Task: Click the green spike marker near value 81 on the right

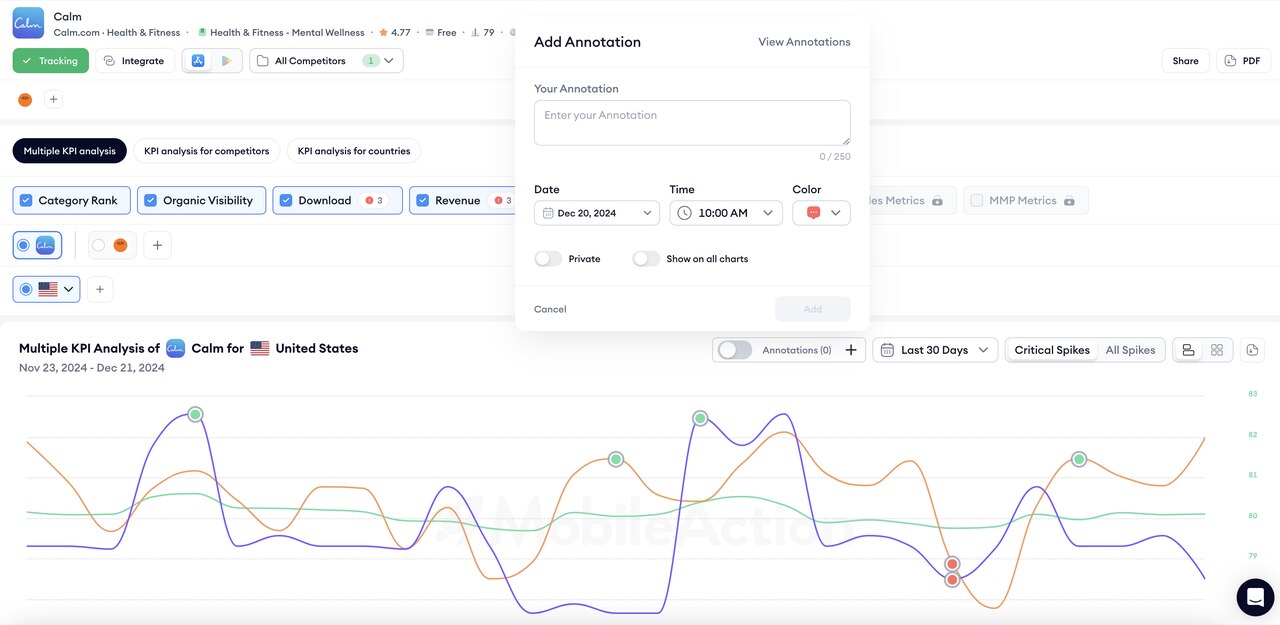Action: pos(1079,459)
